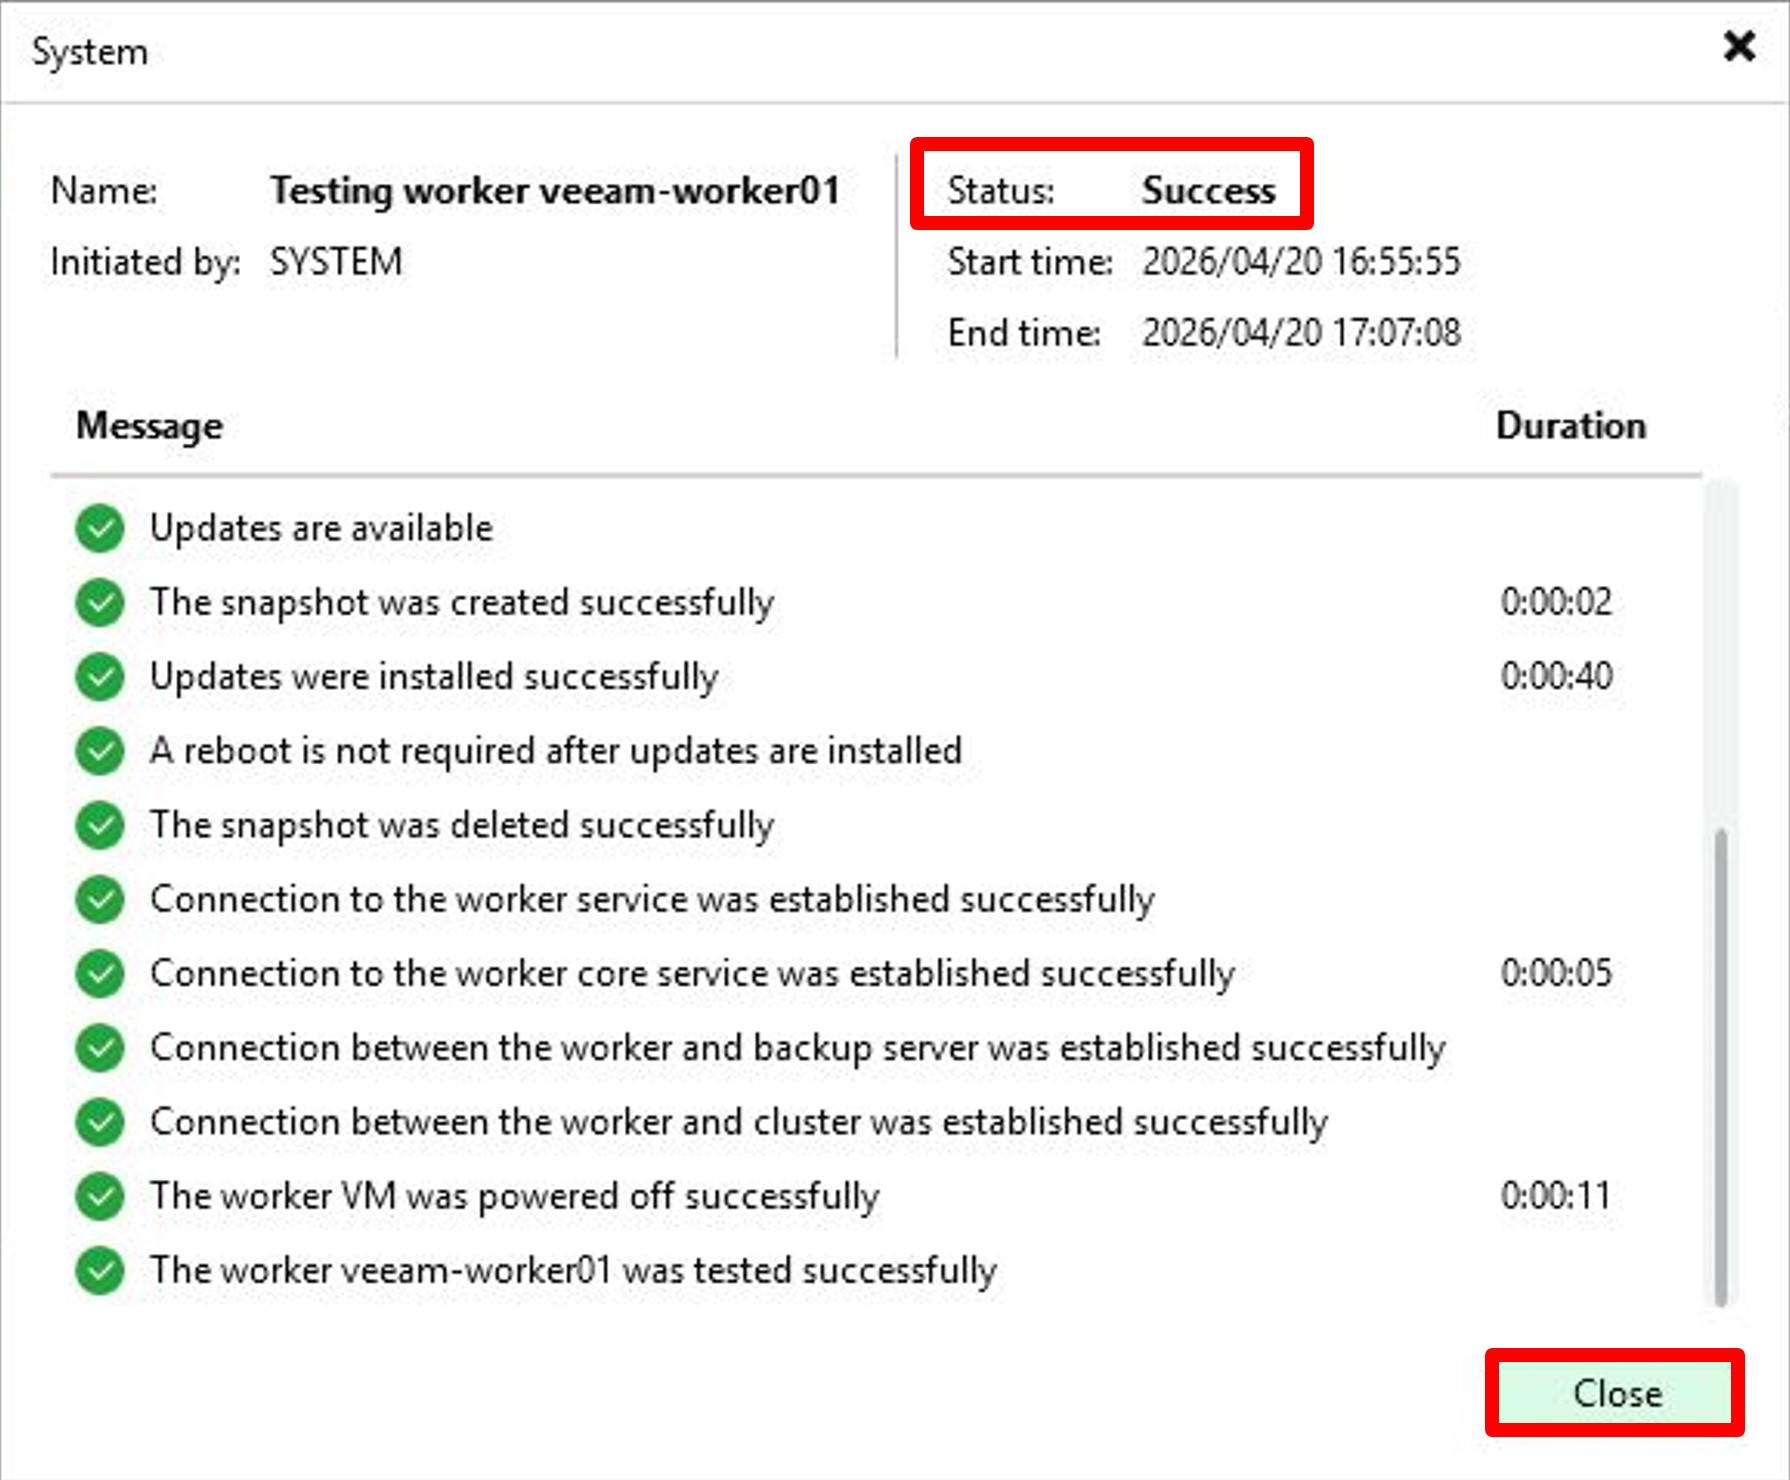
Task: Click the success icon for 'The snapshot was created successfully'
Action: coord(100,602)
